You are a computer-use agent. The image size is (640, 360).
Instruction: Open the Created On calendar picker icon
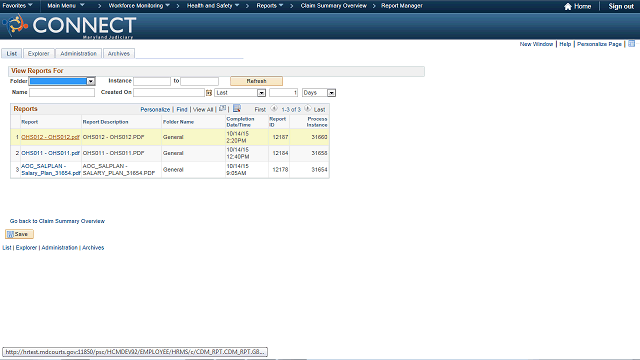pos(209,93)
